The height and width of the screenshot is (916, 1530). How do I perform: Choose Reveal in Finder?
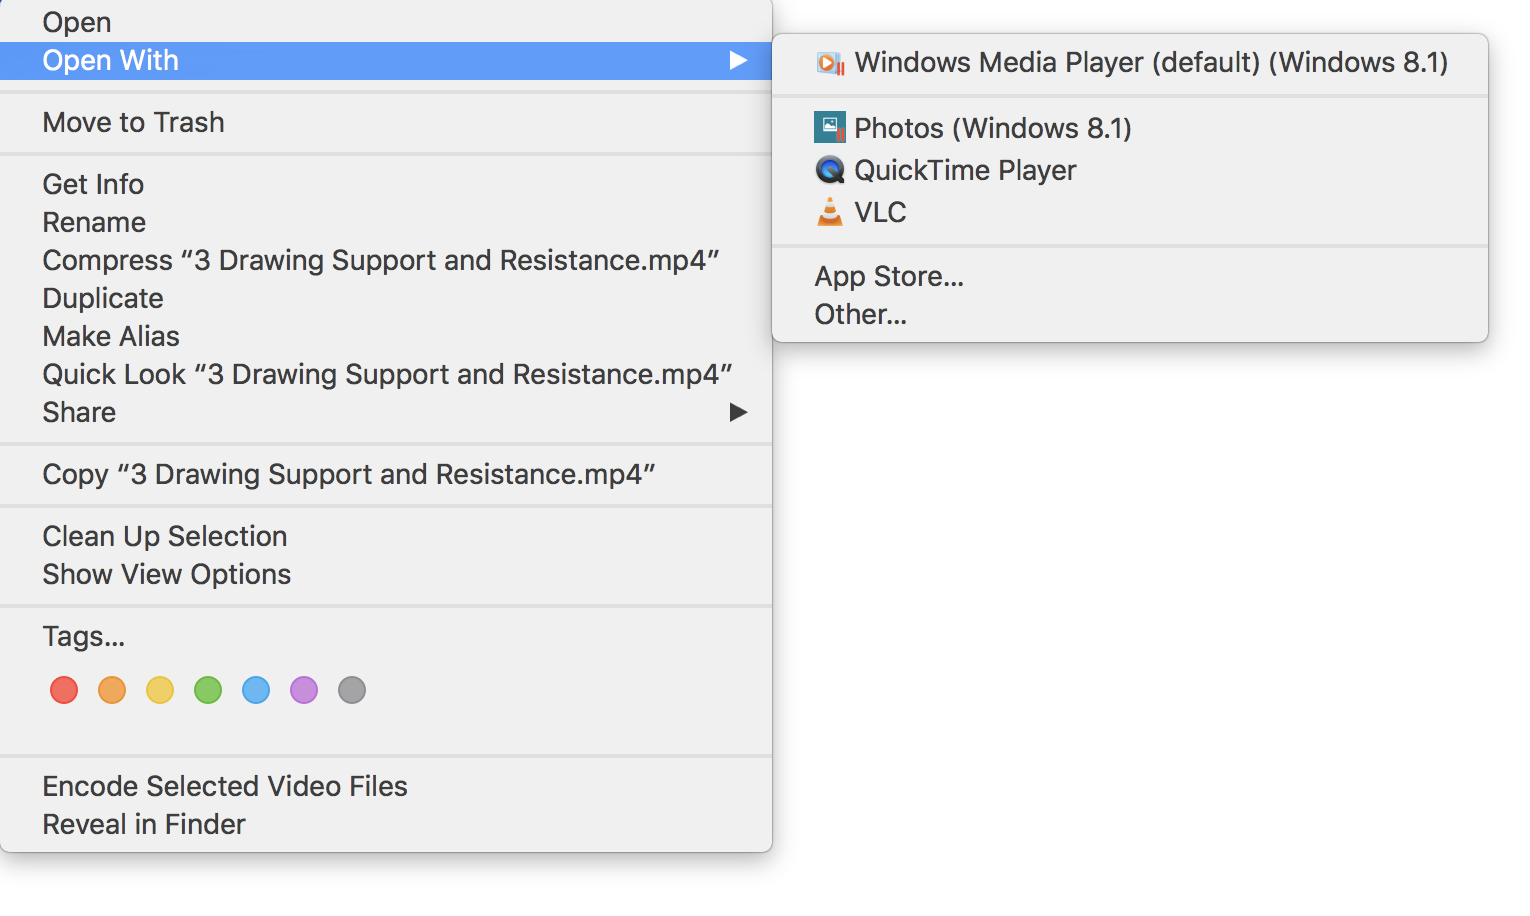click(386, 824)
